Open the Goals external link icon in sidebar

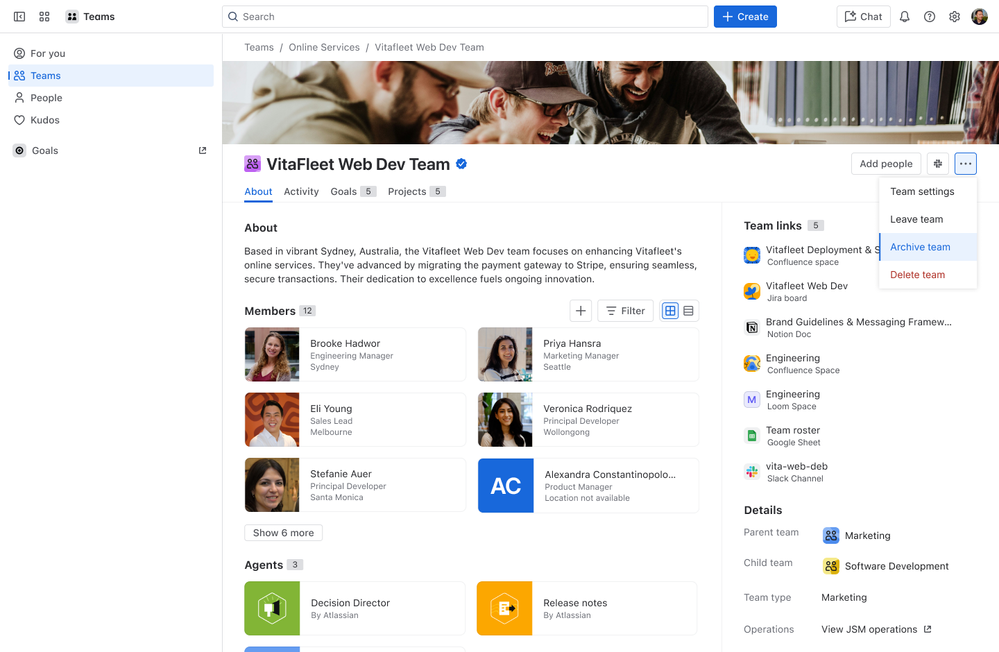[x=203, y=150]
